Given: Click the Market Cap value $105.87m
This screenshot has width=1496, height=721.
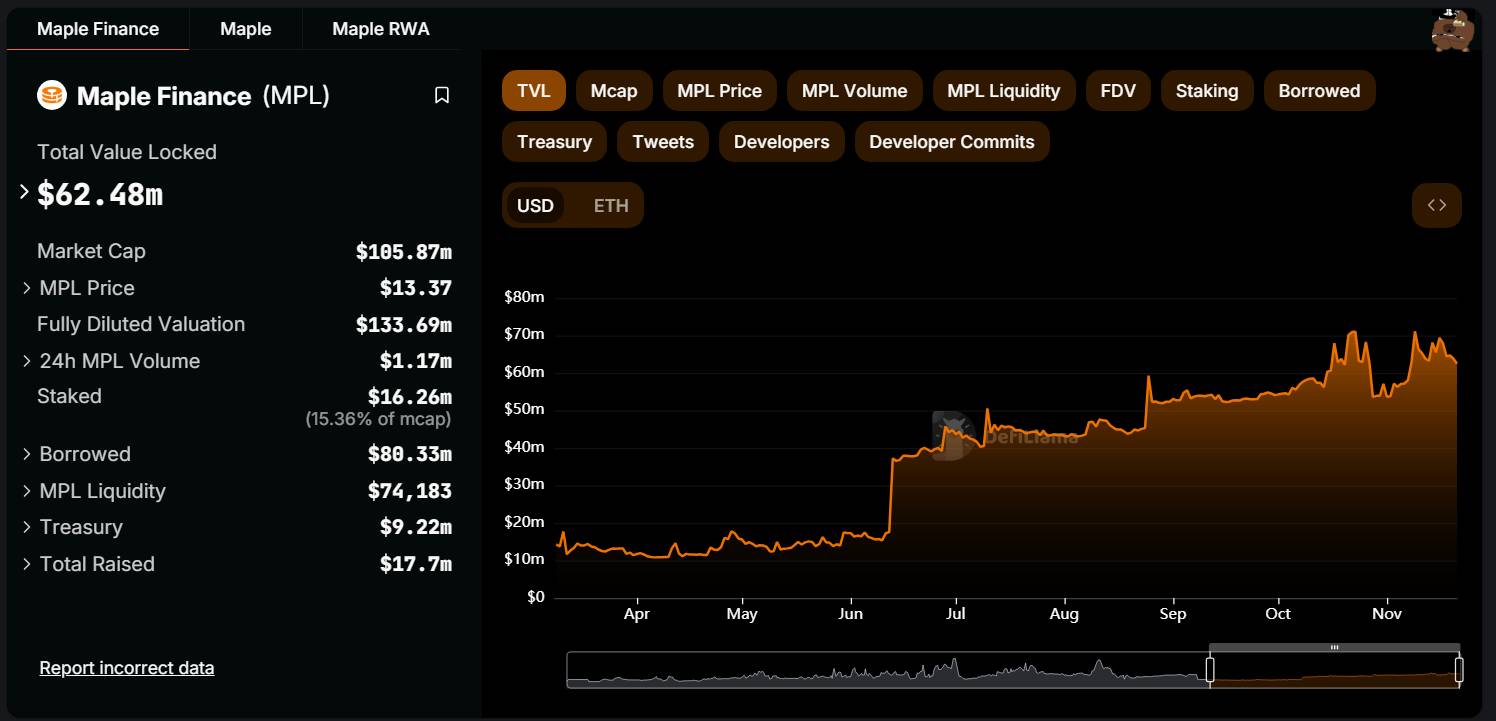Looking at the screenshot, I should [x=404, y=252].
